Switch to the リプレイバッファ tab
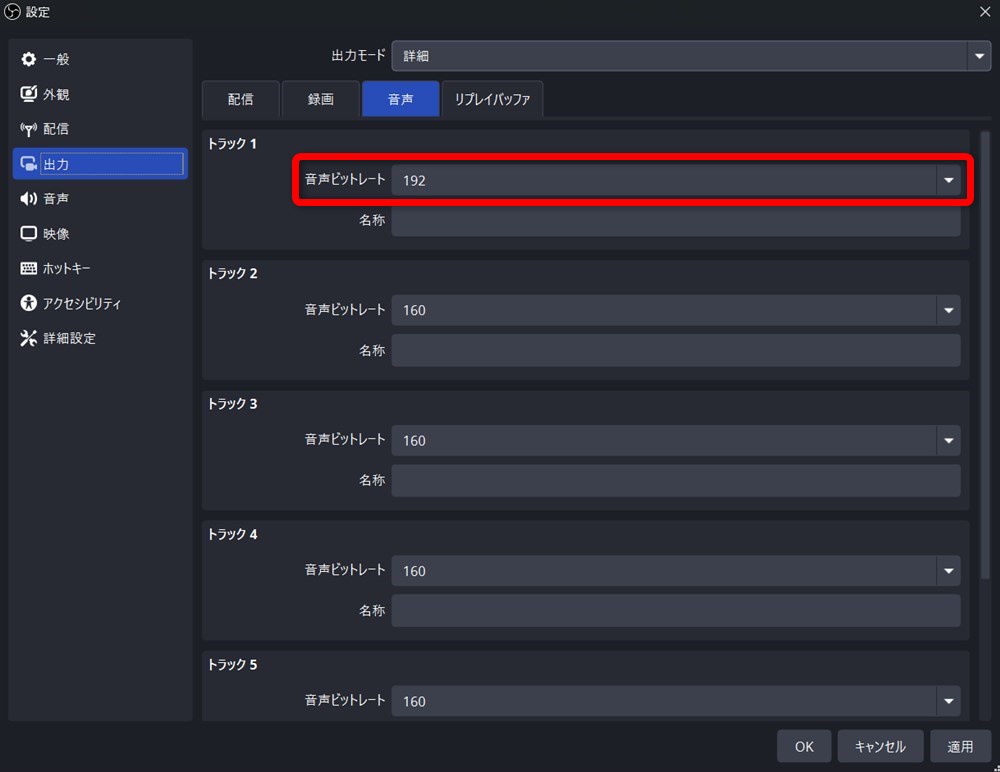Image resolution: width=1000 pixels, height=772 pixels. [x=492, y=99]
